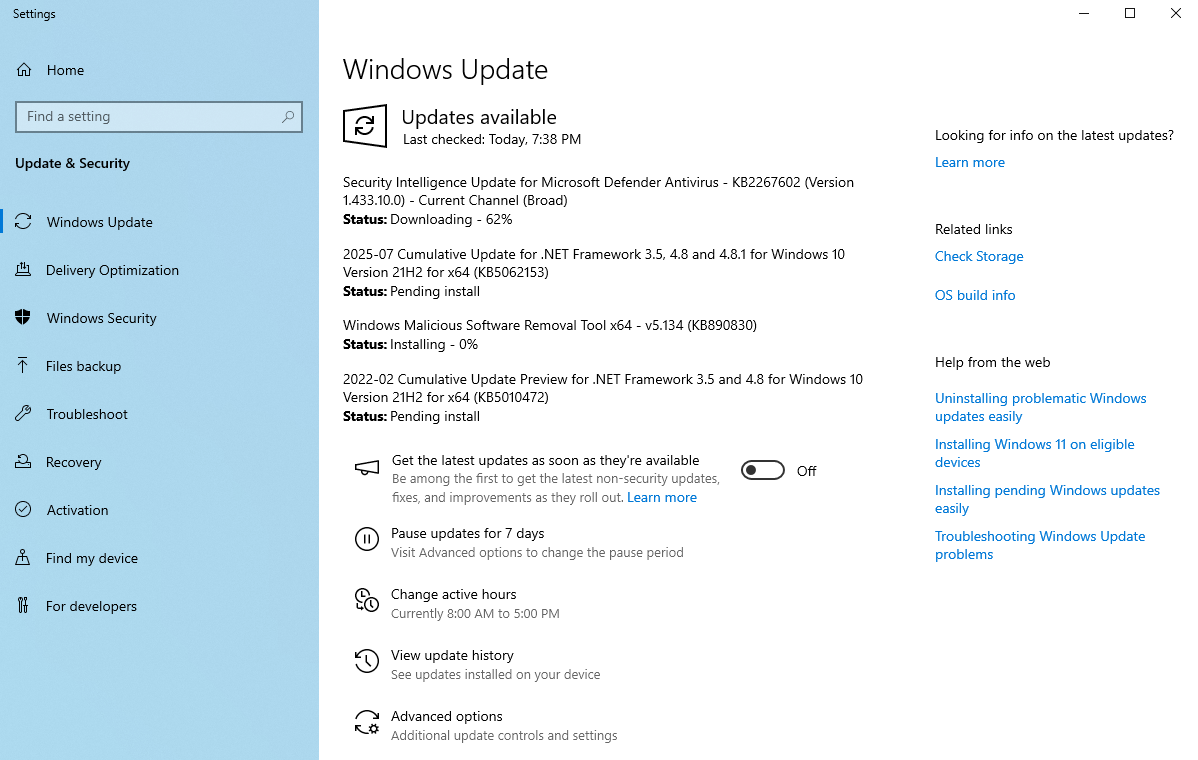Image resolution: width=1198 pixels, height=760 pixels.
Task: Focus the Find a setting search box
Action: click(159, 117)
